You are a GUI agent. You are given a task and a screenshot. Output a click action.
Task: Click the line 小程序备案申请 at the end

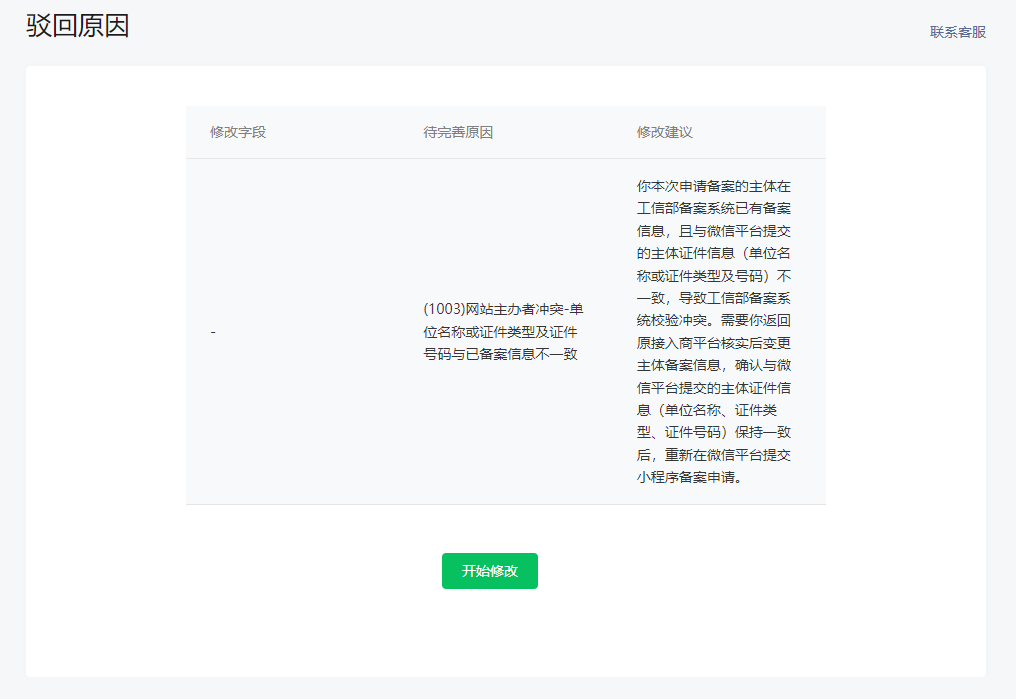(x=689, y=477)
